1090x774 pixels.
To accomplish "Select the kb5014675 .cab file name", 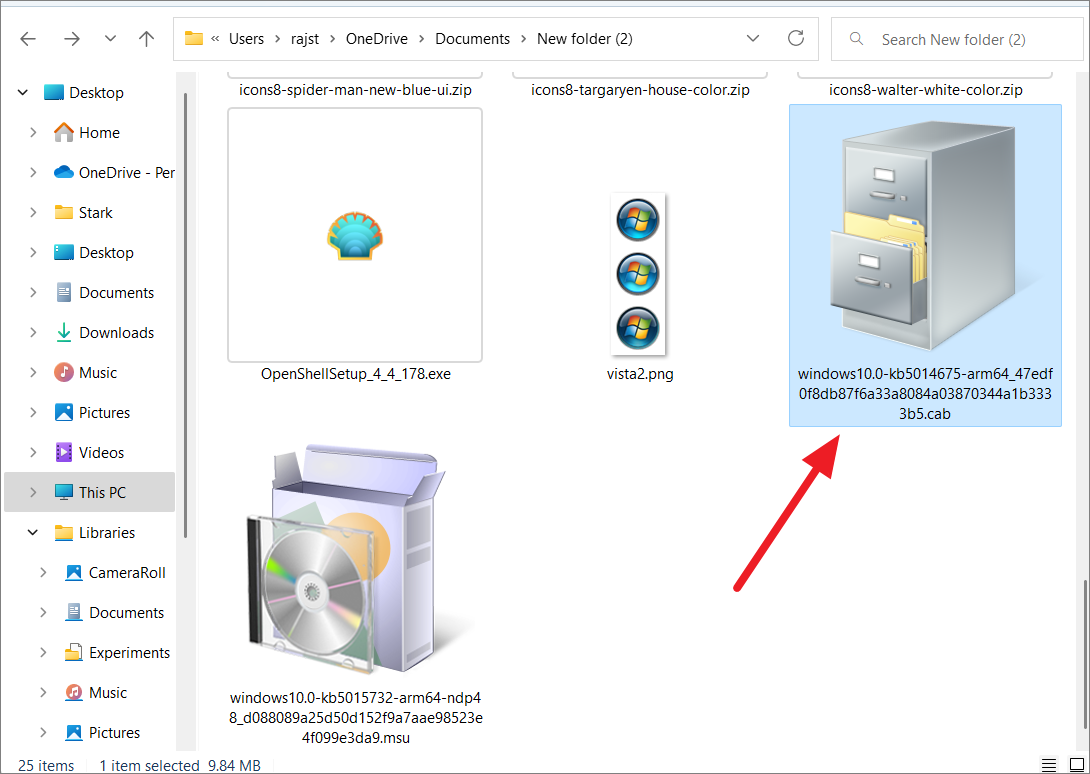I will tap(925, 394).
